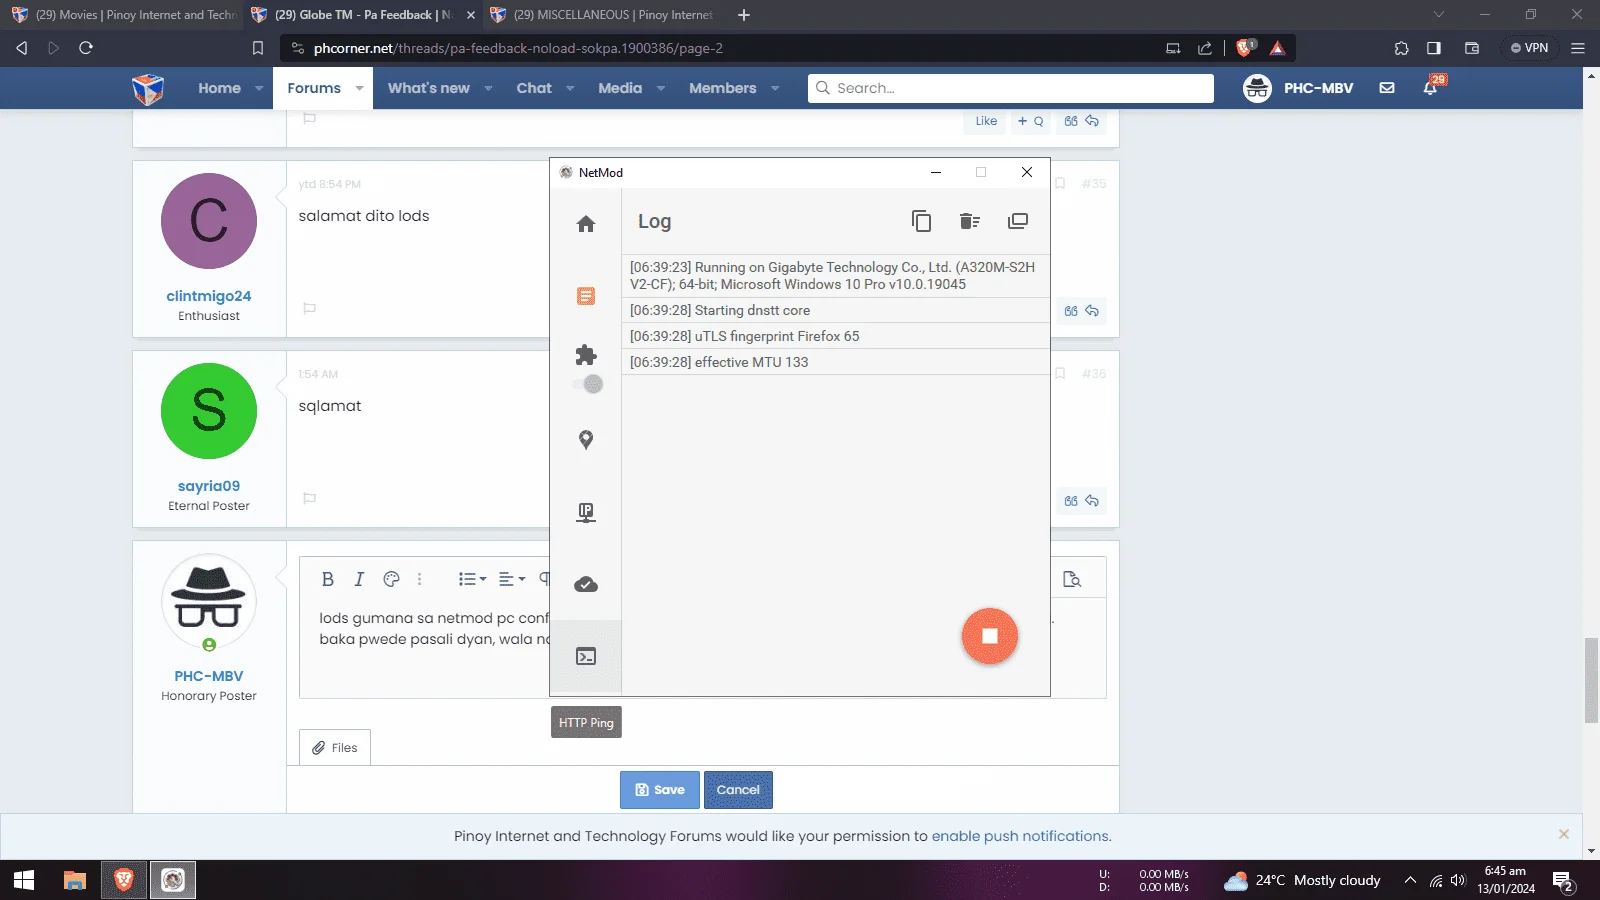1600x900 pixels.
Task: Open the log in a separate window icon
Action: pos(1017,221)
